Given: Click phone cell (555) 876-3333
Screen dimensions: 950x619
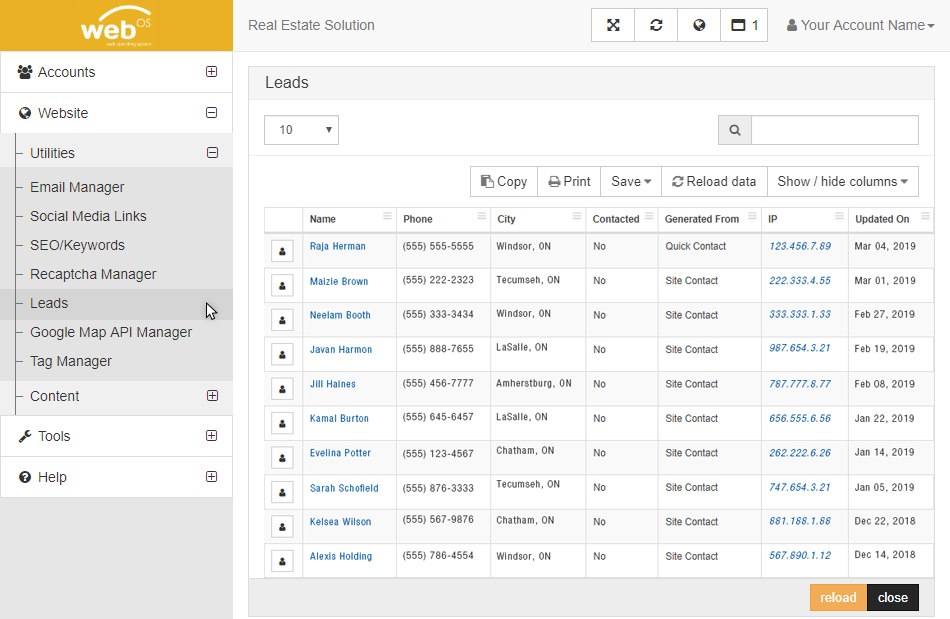Looking at the screenshot, I should [x=438, y=488].
